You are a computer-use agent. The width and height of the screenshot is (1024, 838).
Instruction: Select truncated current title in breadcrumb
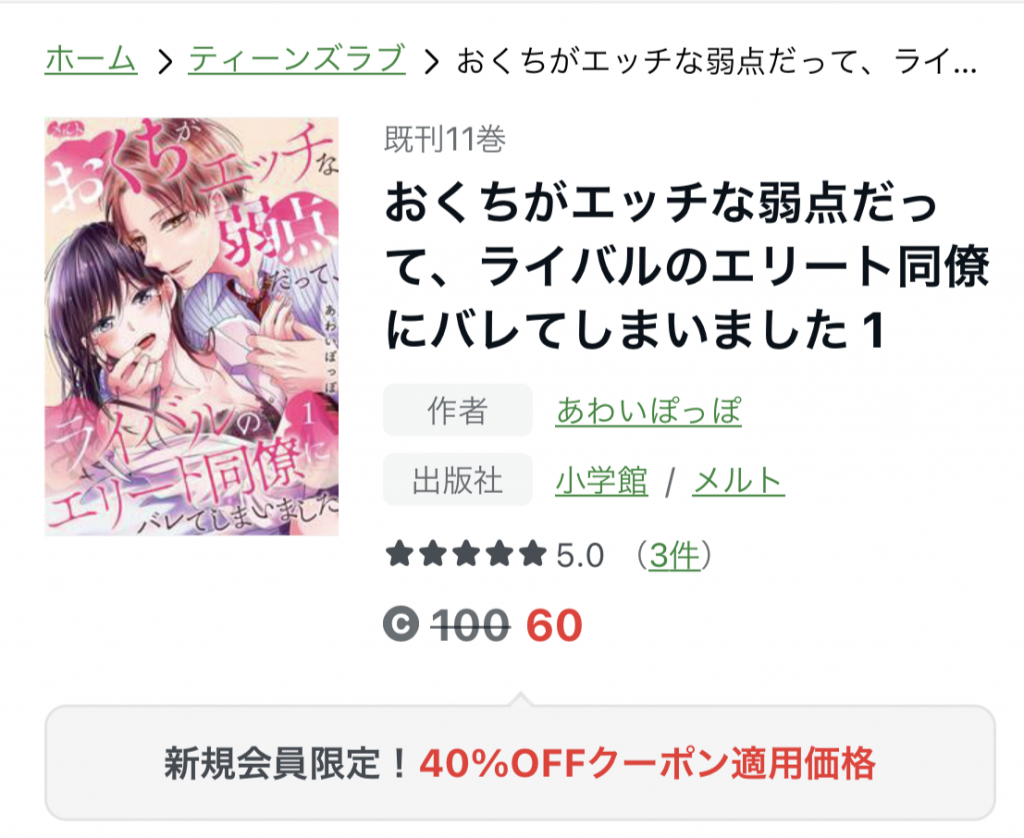(716, 61)
